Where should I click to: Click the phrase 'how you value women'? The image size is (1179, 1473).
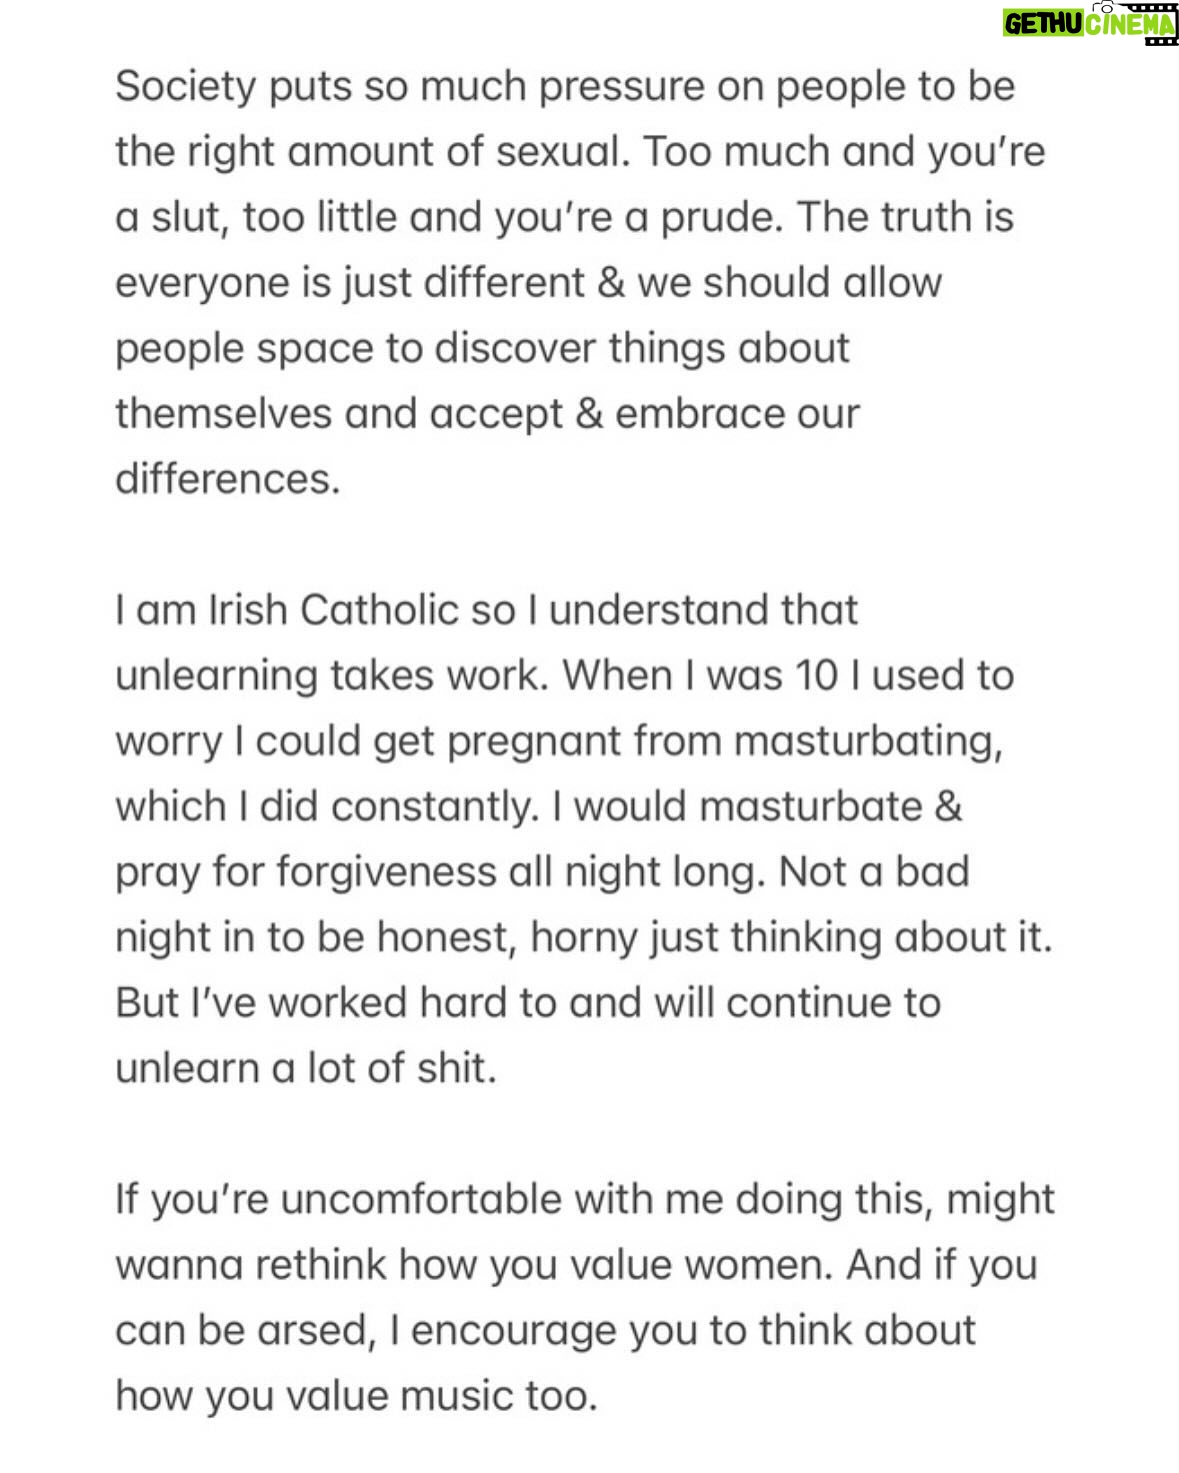[615, 1265]
